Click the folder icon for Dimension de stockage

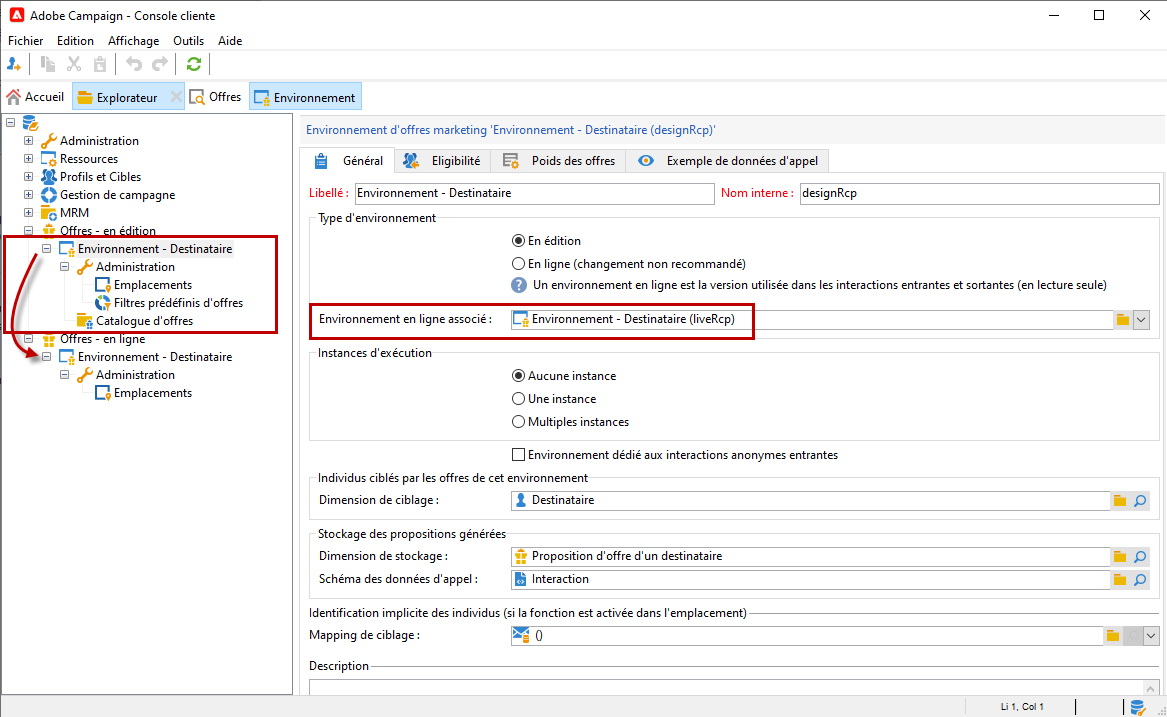click(x=1119, y=556)
